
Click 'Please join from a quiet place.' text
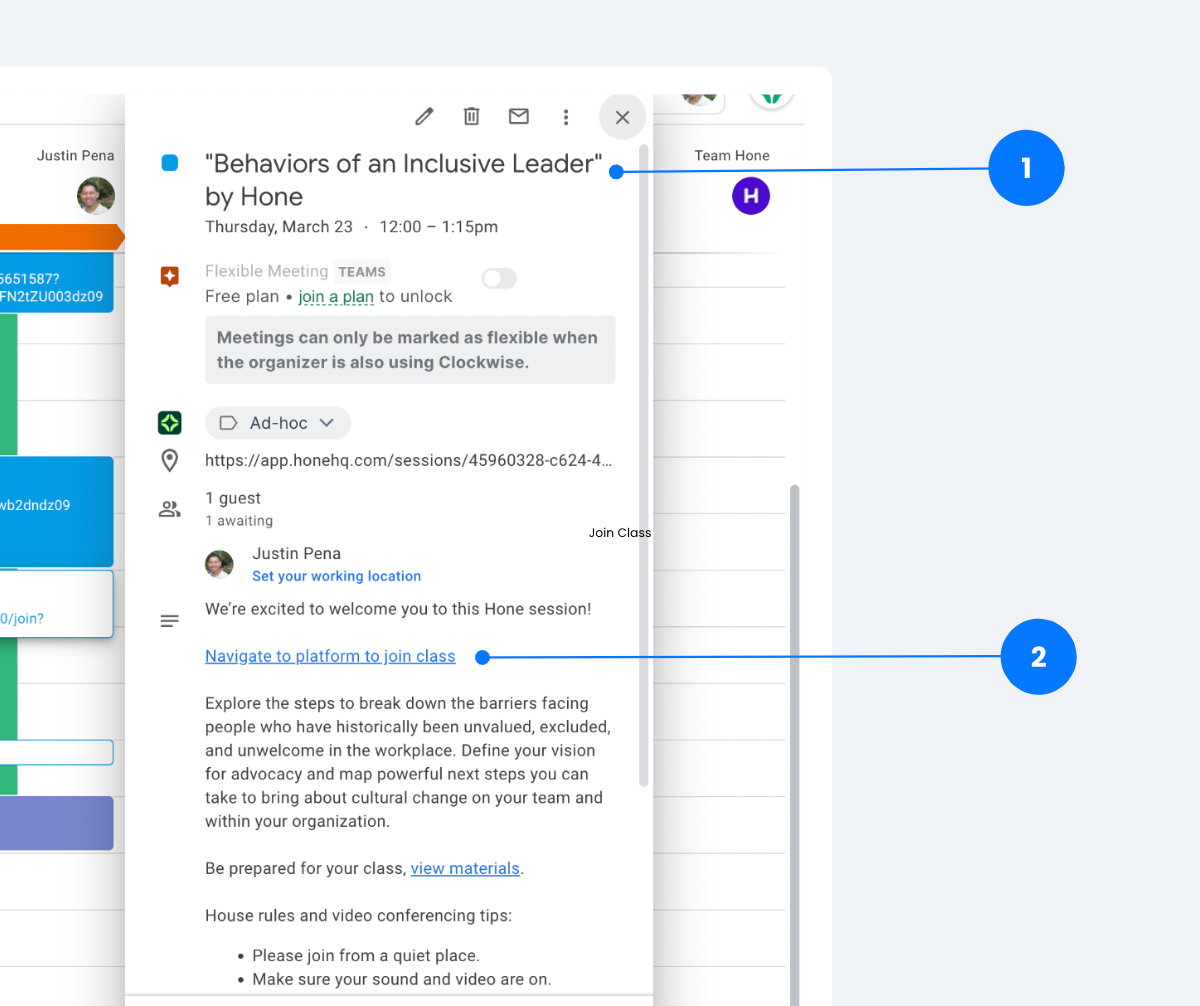[366, 955]
